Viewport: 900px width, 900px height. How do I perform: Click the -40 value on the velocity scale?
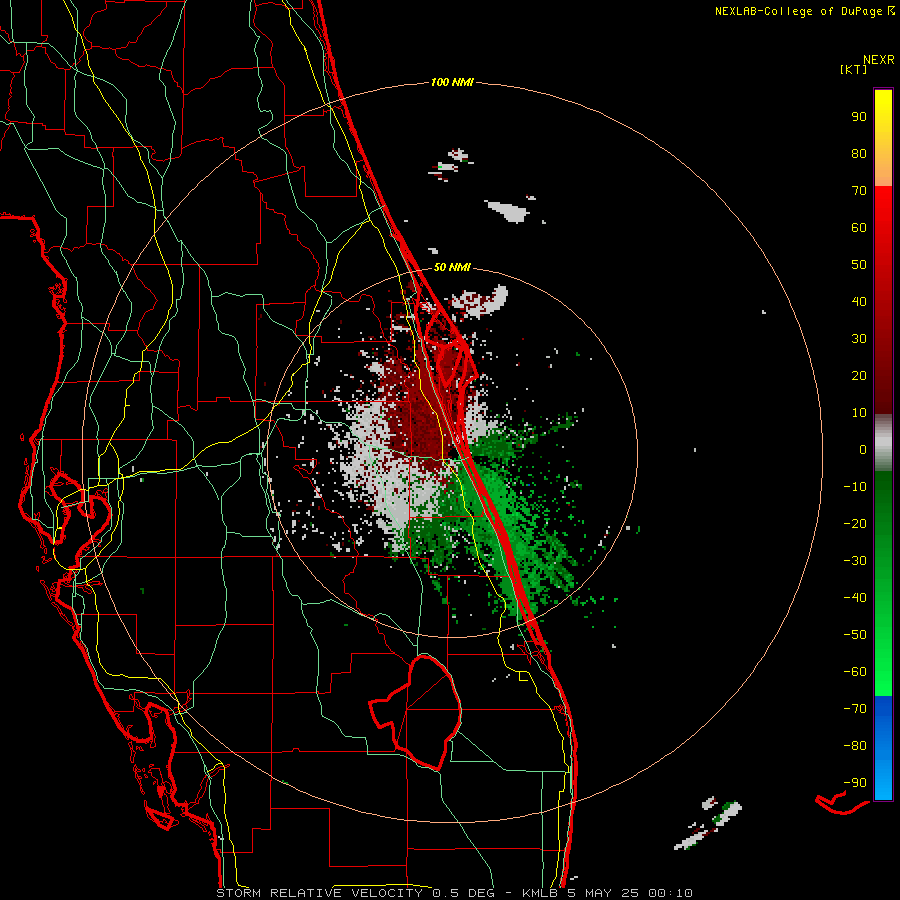[x=855, y=598]
